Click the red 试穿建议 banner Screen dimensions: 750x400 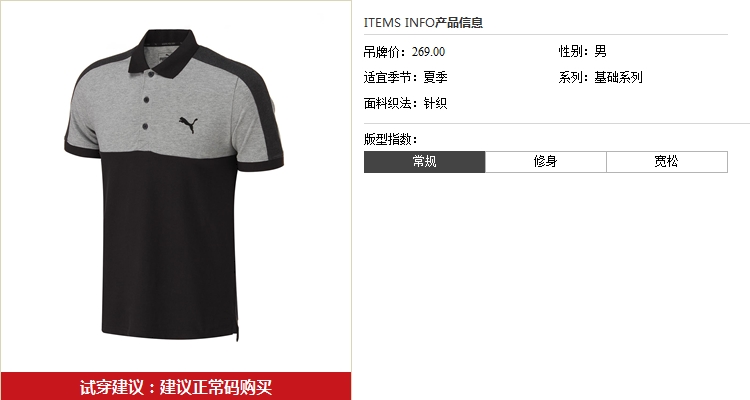pos(176,386)
